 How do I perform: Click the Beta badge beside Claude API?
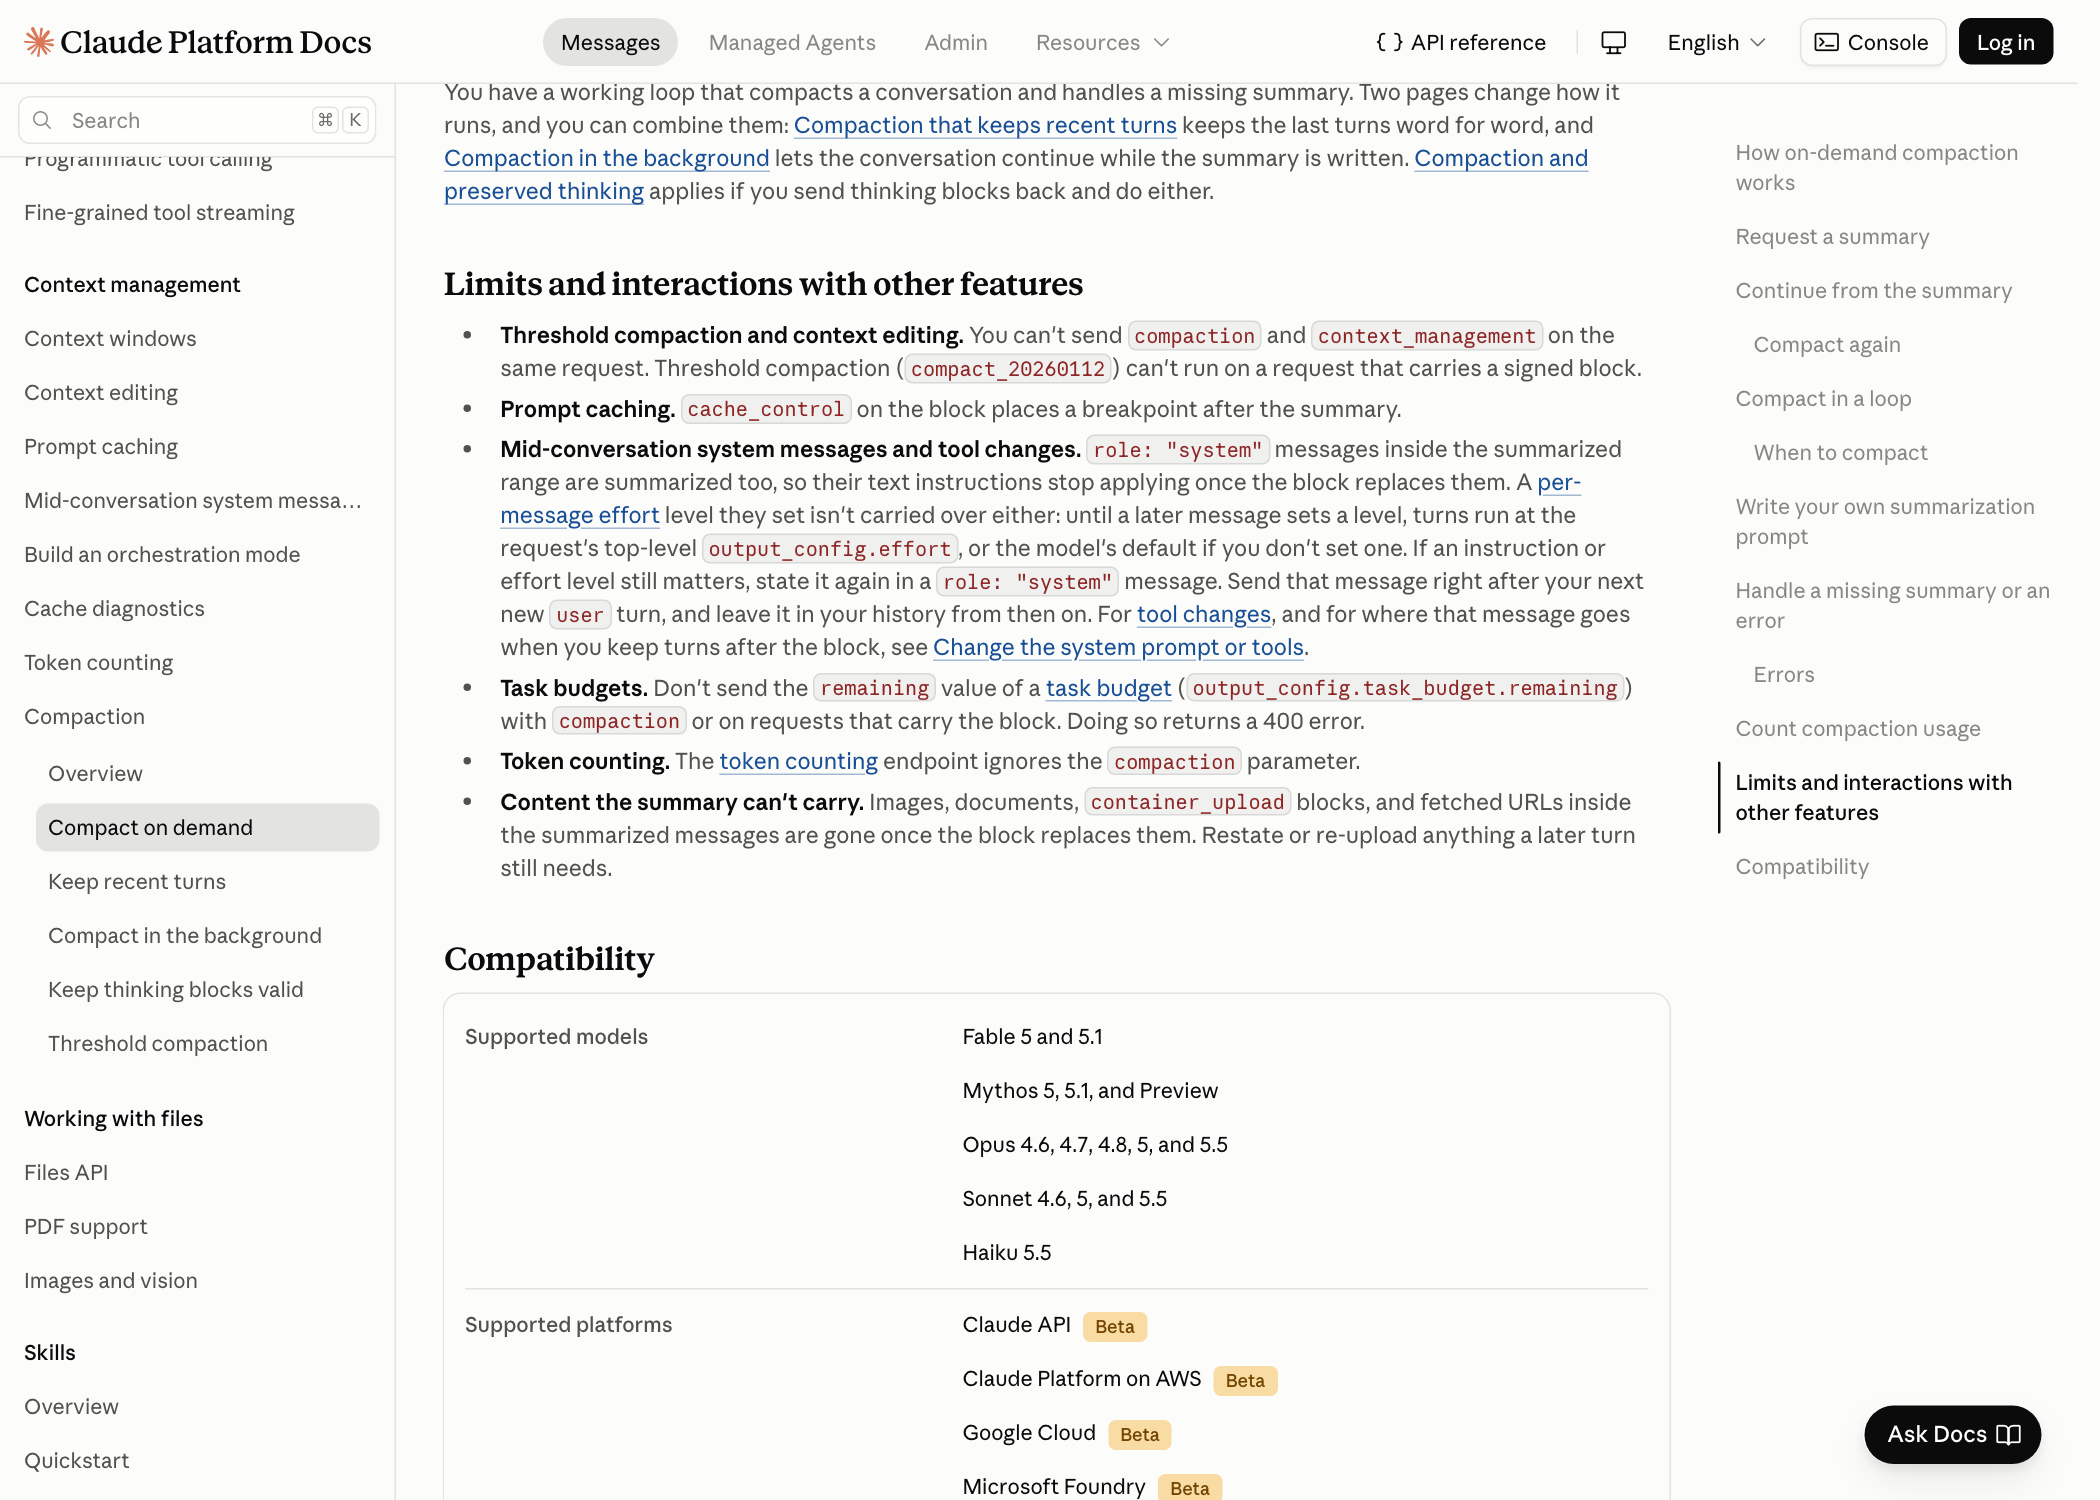[1114, 1326]
